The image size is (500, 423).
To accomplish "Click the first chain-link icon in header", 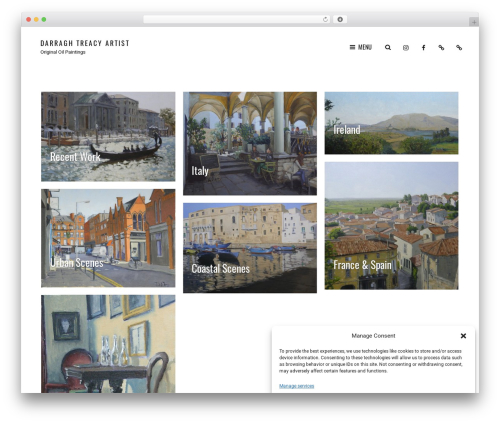I will click(x=441, y=48).
